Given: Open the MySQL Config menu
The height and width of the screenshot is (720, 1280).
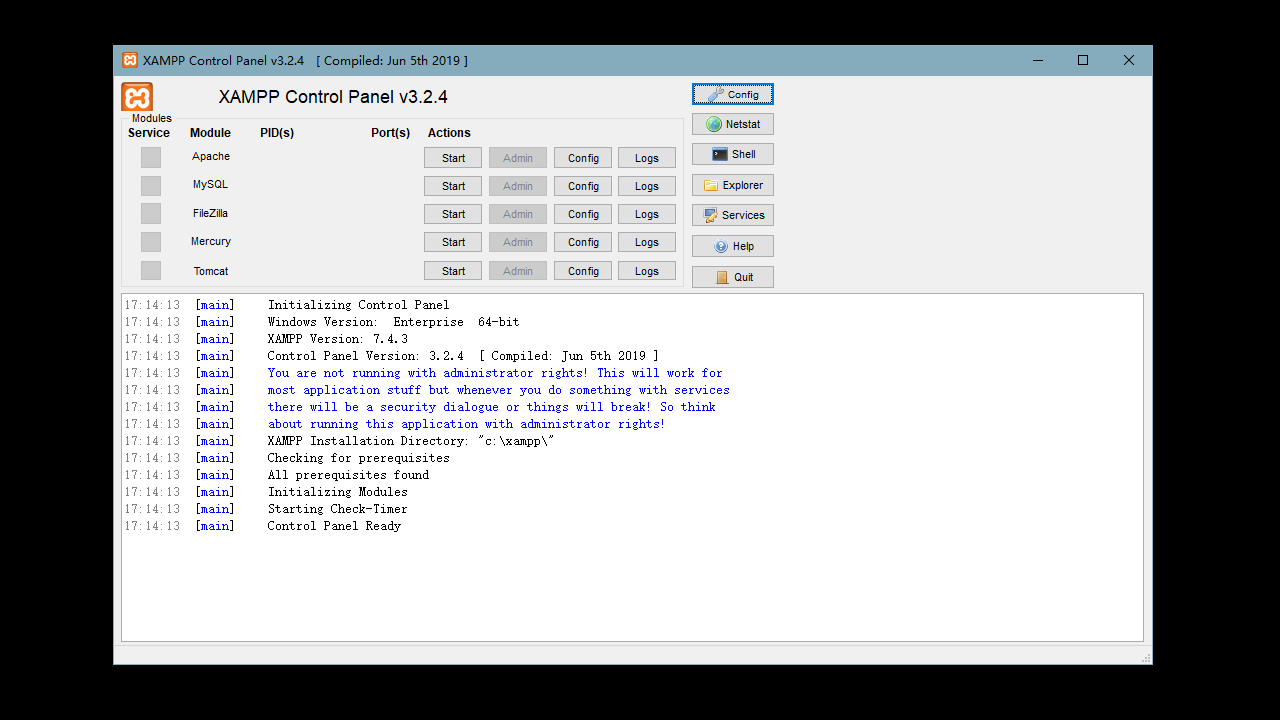Looking at the screenshot, I should pyautogui.click(x=583, y=186).
